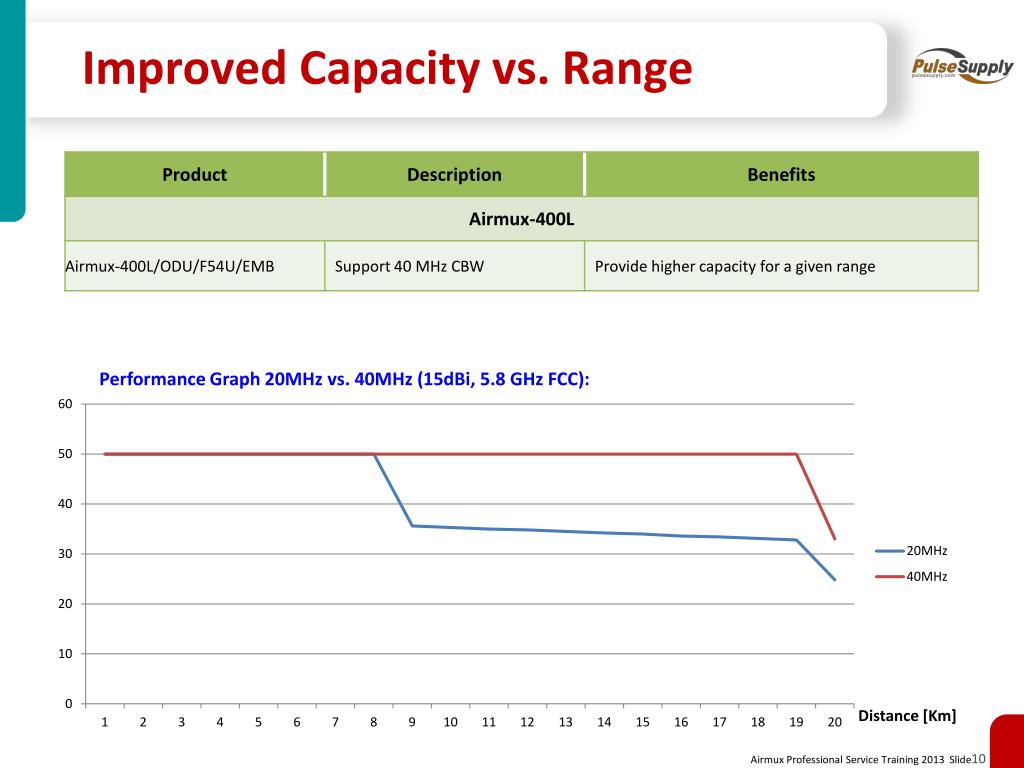Click 'Airmux Professional Service Training 2013' footer
This screenshot has width=1024, height=768.
[847, 760]
